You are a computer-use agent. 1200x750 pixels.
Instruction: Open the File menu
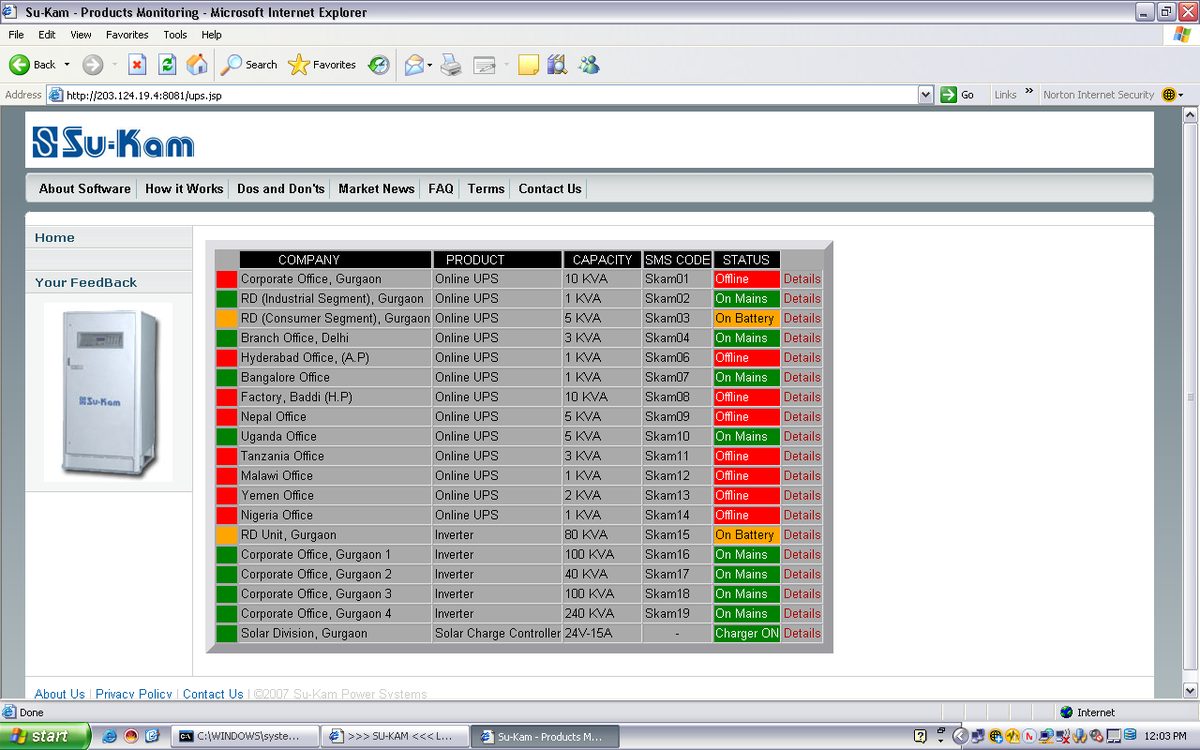[x=16, y=34]
